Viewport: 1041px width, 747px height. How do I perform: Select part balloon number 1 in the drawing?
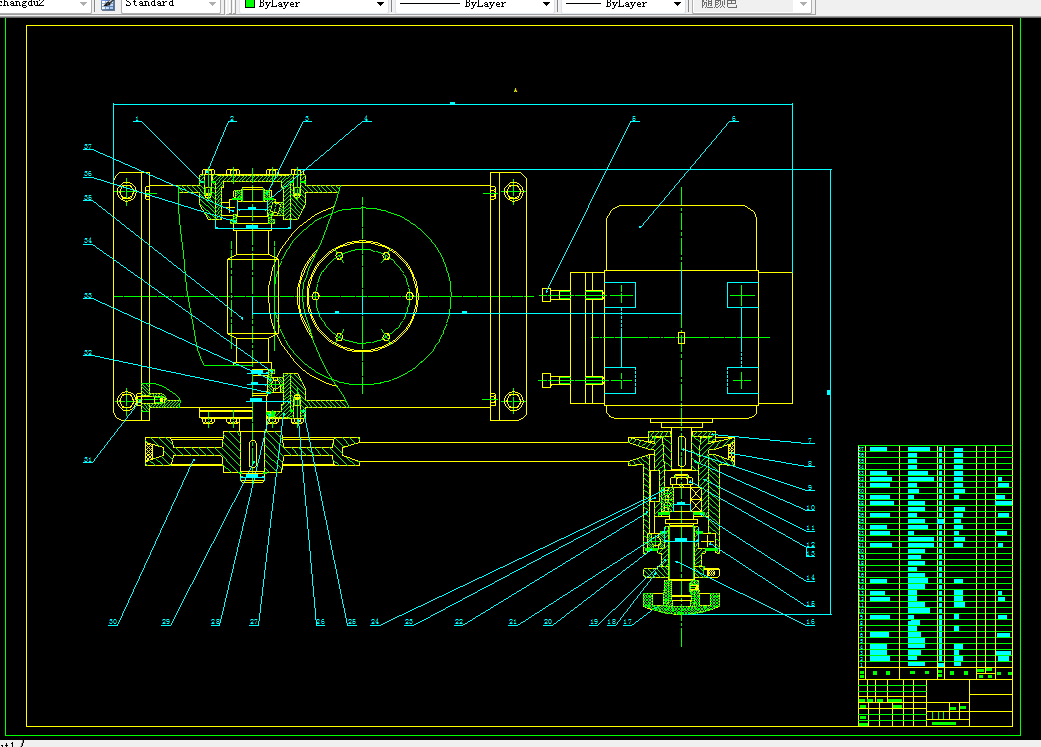137,120
